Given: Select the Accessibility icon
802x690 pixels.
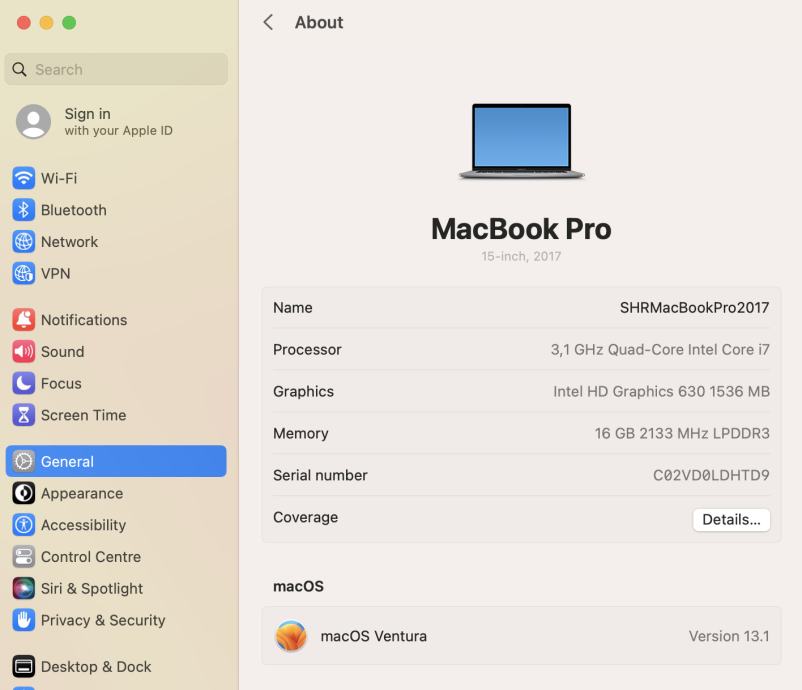Looking at the screenshot, I should (x=24, y=525).
